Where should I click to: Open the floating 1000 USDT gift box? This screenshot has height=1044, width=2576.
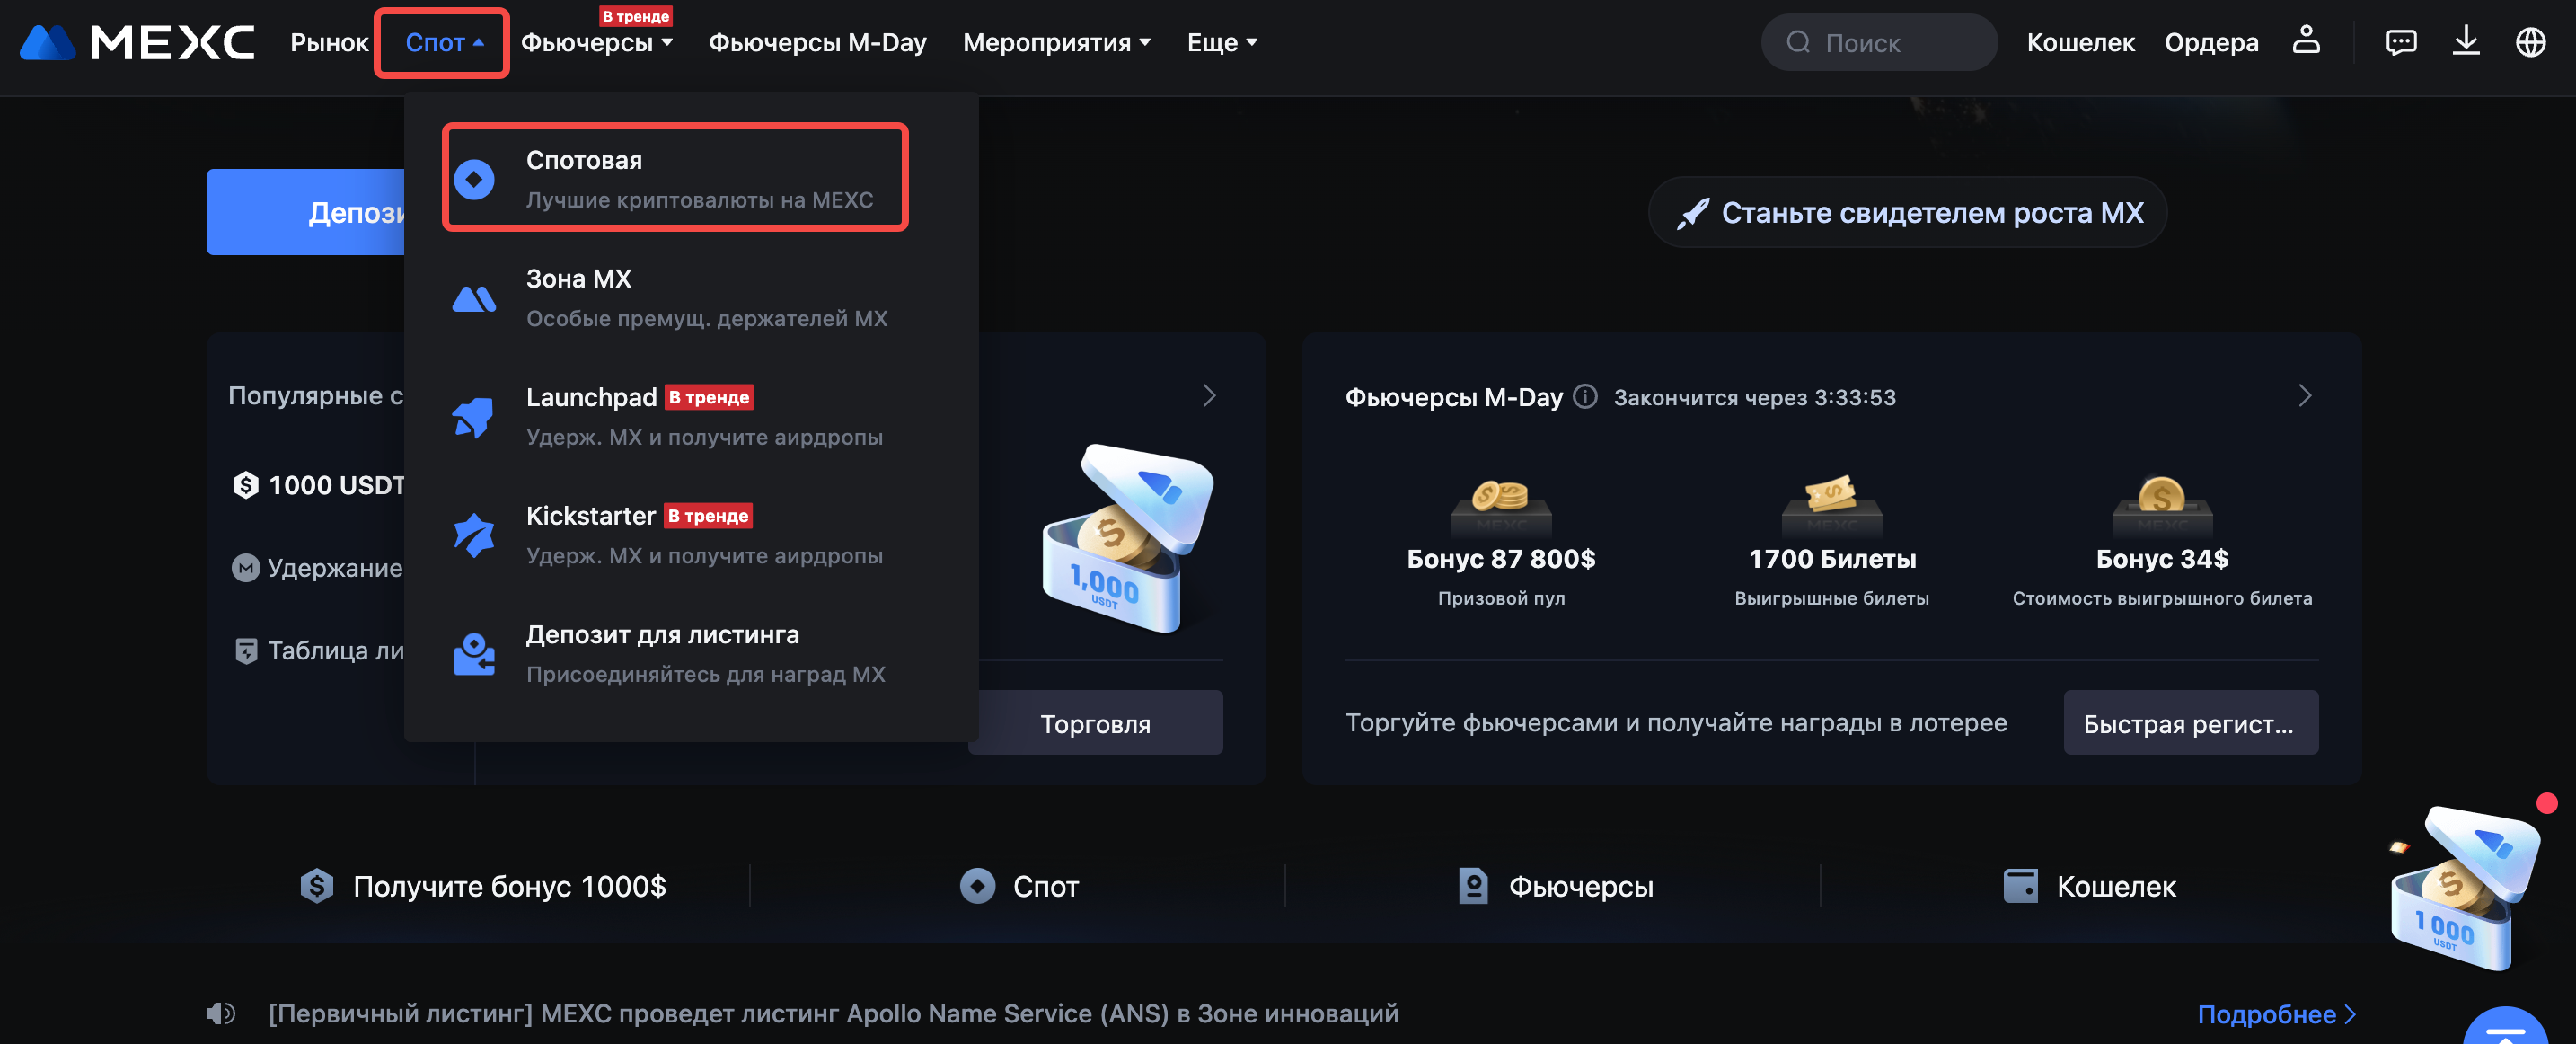[2463, 887]
